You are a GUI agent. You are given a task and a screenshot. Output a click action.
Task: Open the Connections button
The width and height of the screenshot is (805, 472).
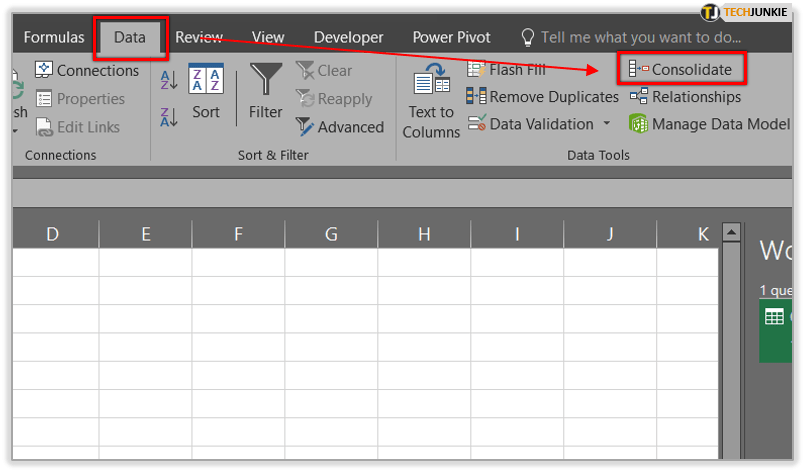[87, 70]
